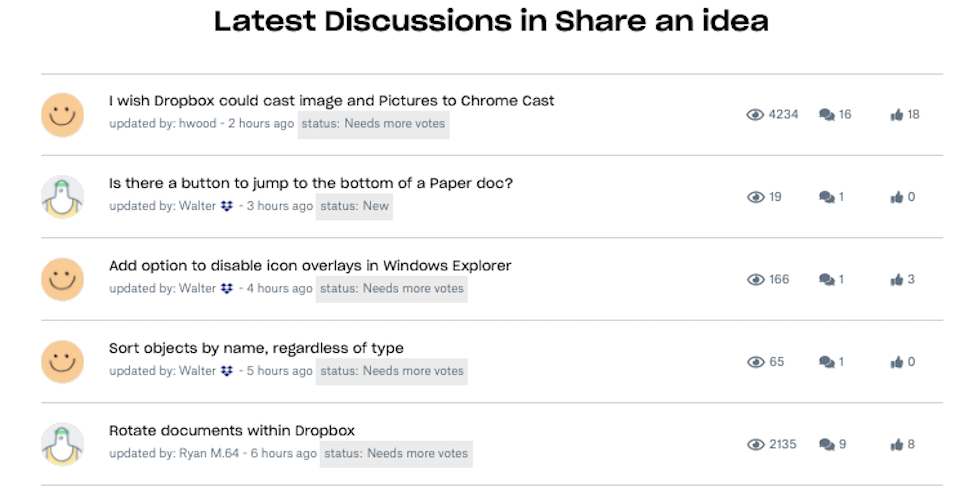Click thumbs-up icon on Sort objects discussion
The height and width of the screenshot is (500, 960).
[x=897, y=362]
